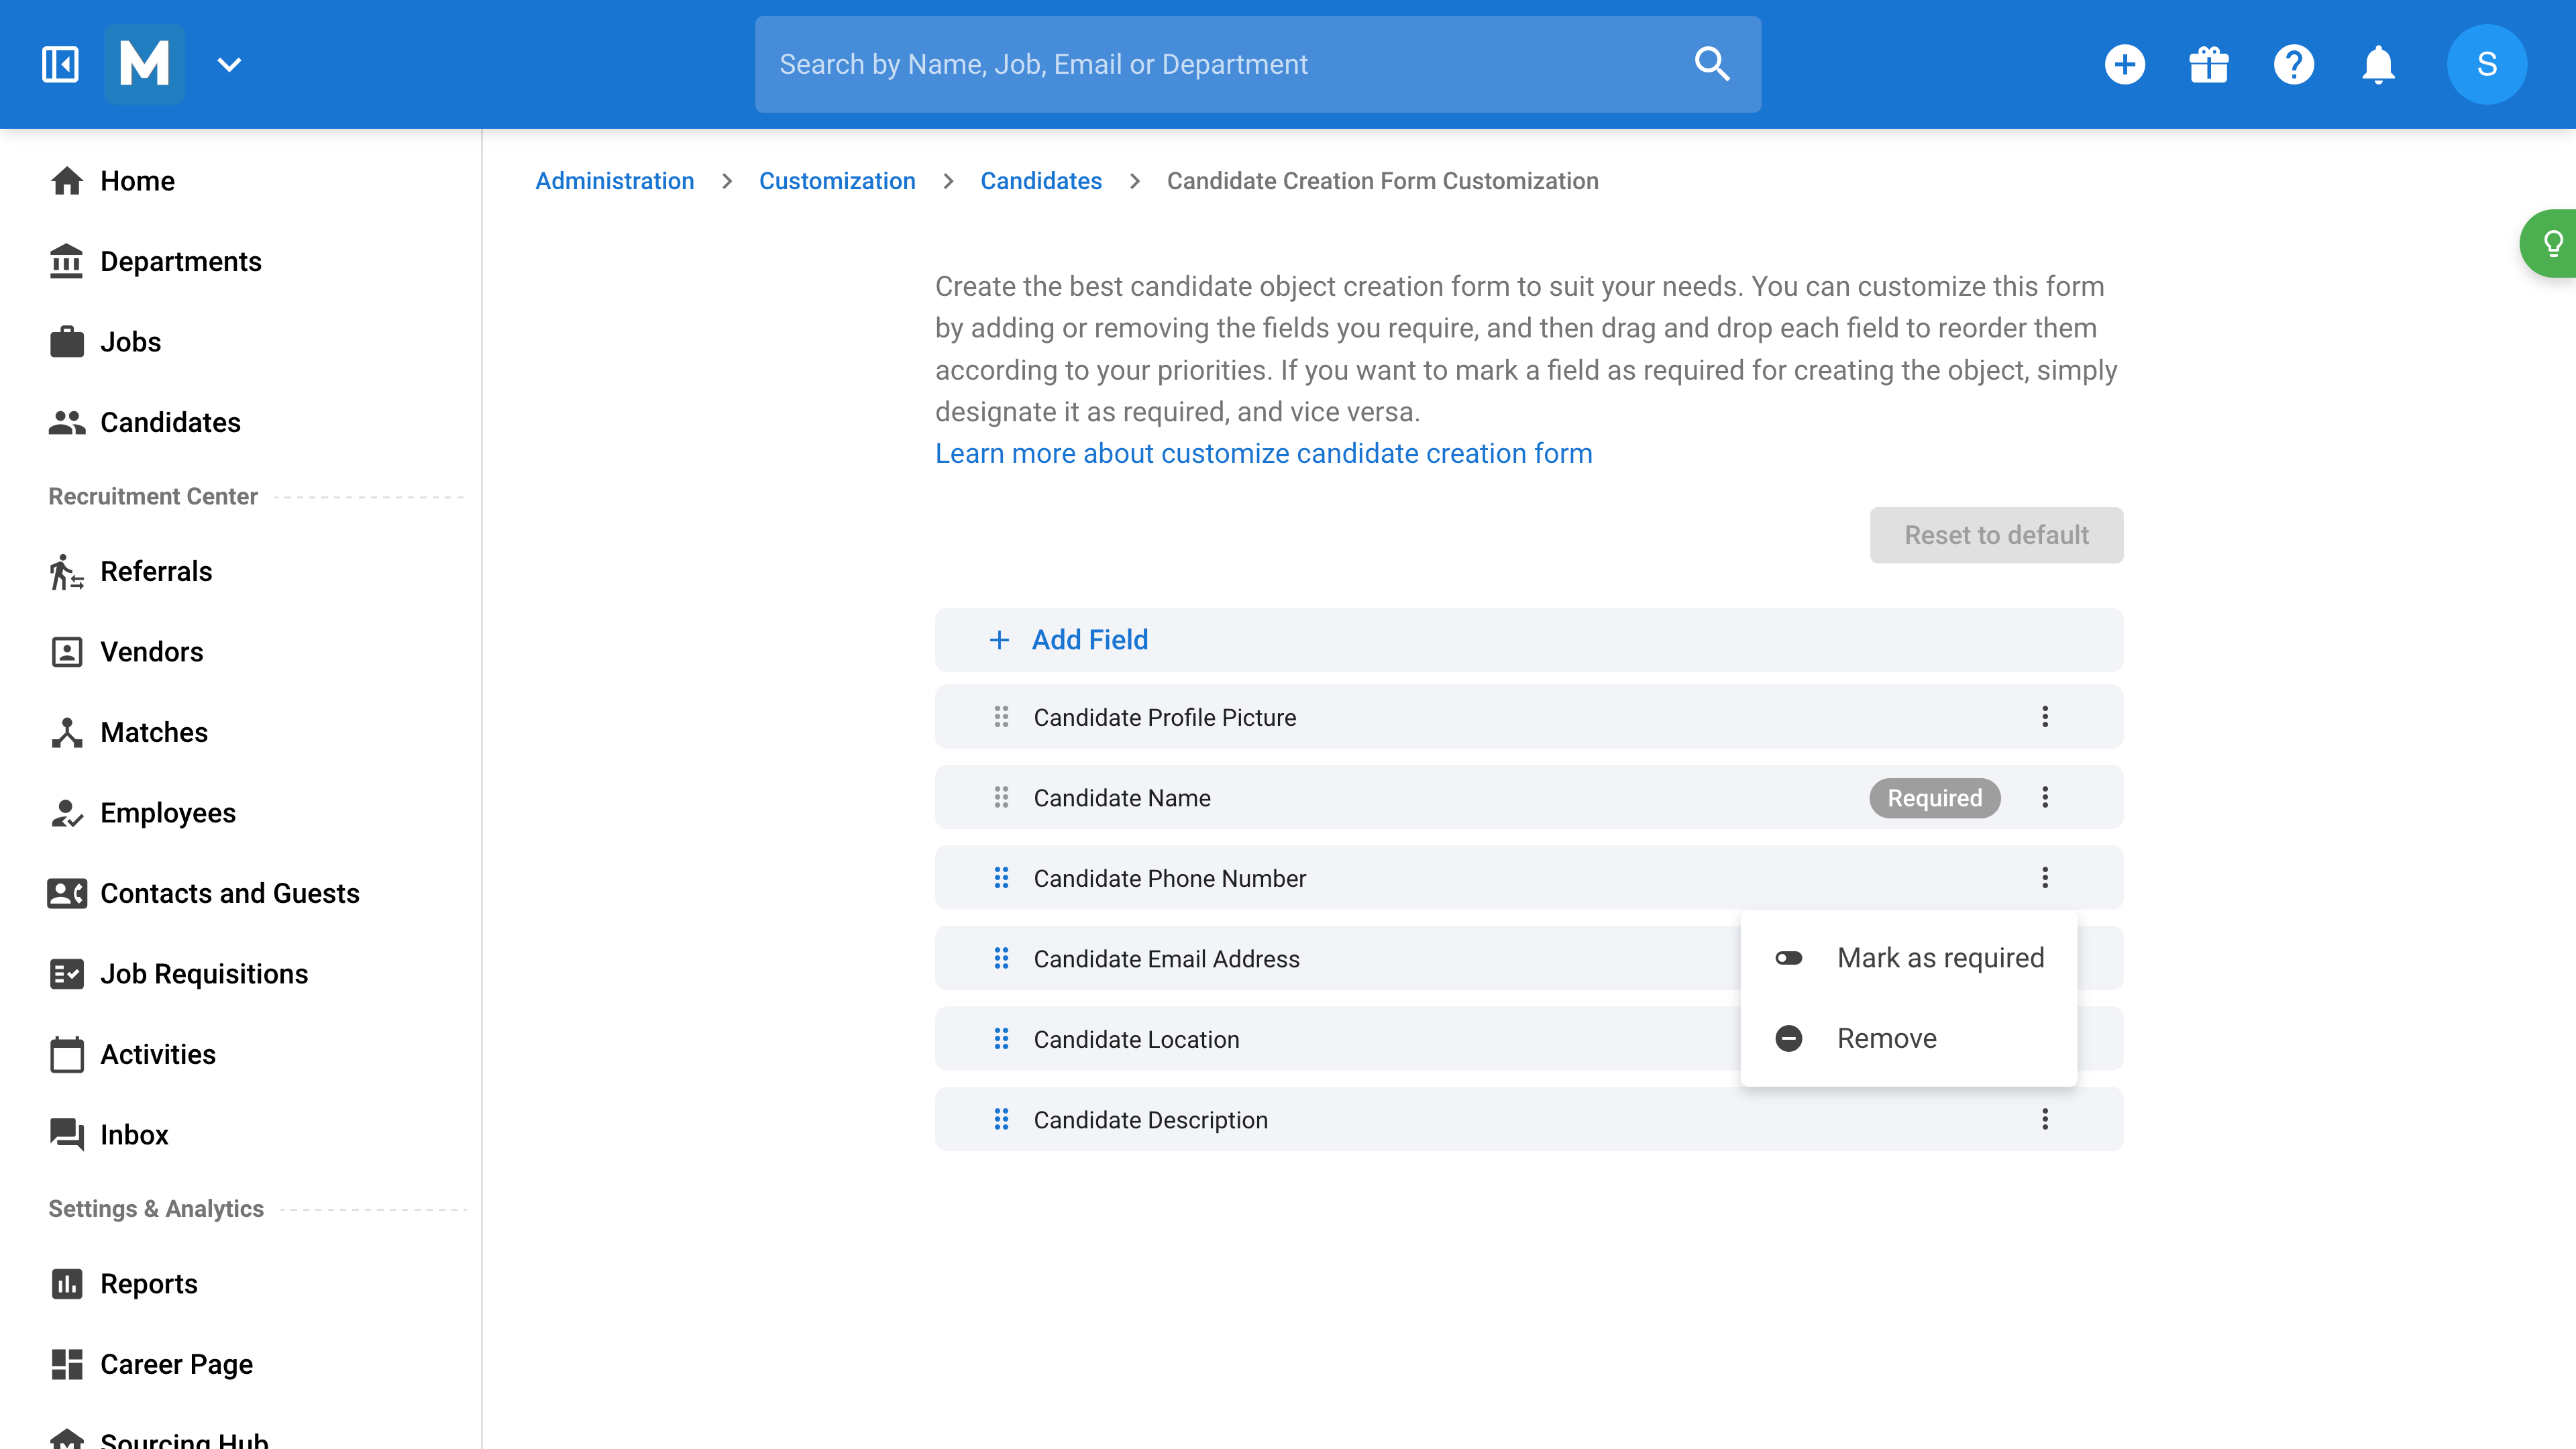
Task: Open the Referrals section
Action: click(x=156, y=571)
